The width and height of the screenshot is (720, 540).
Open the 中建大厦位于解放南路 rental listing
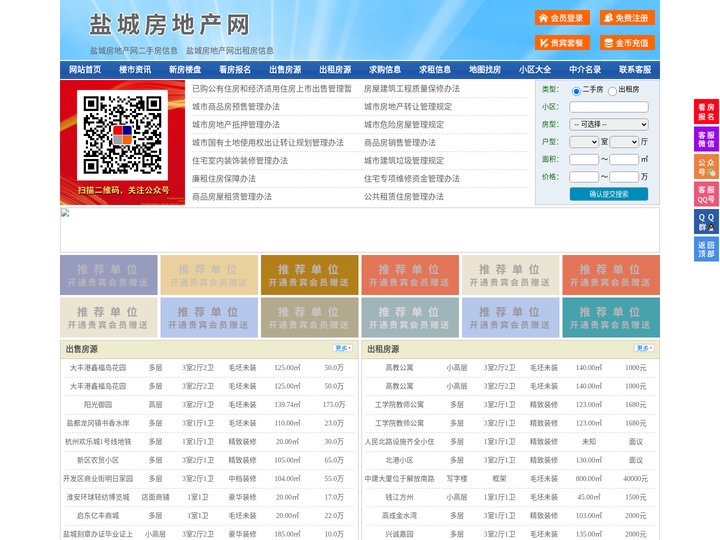(399, 478)
